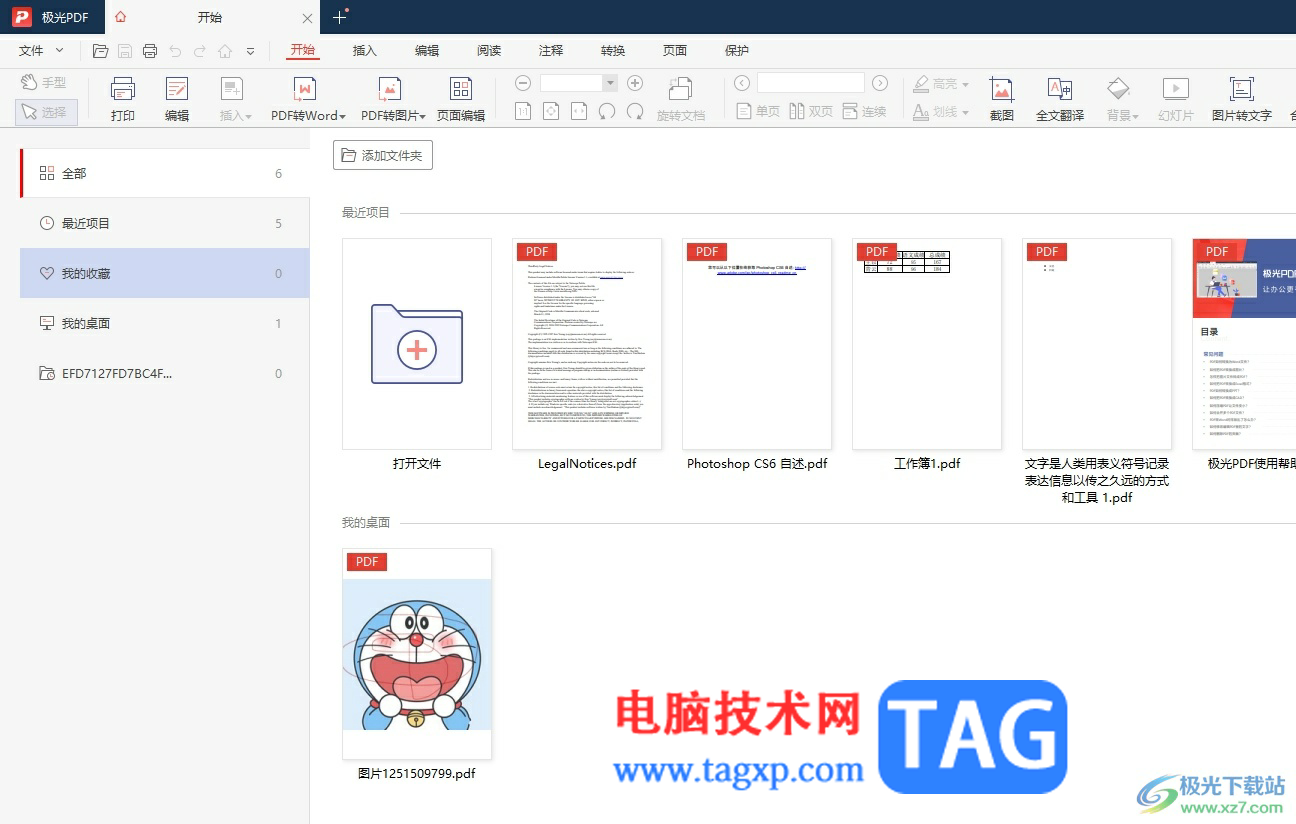
Task: Start PDF转Word conversion tool
Action: pos(307,99)
